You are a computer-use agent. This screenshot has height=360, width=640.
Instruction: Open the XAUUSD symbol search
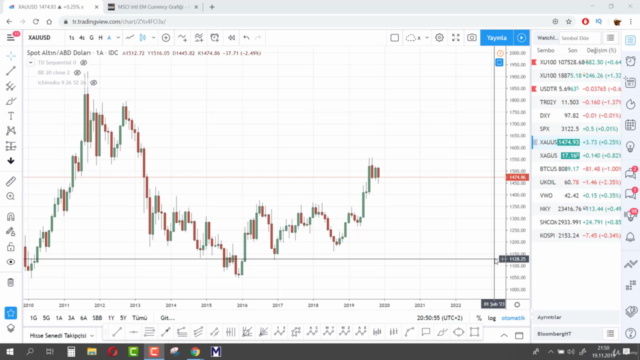coord(39,38)
